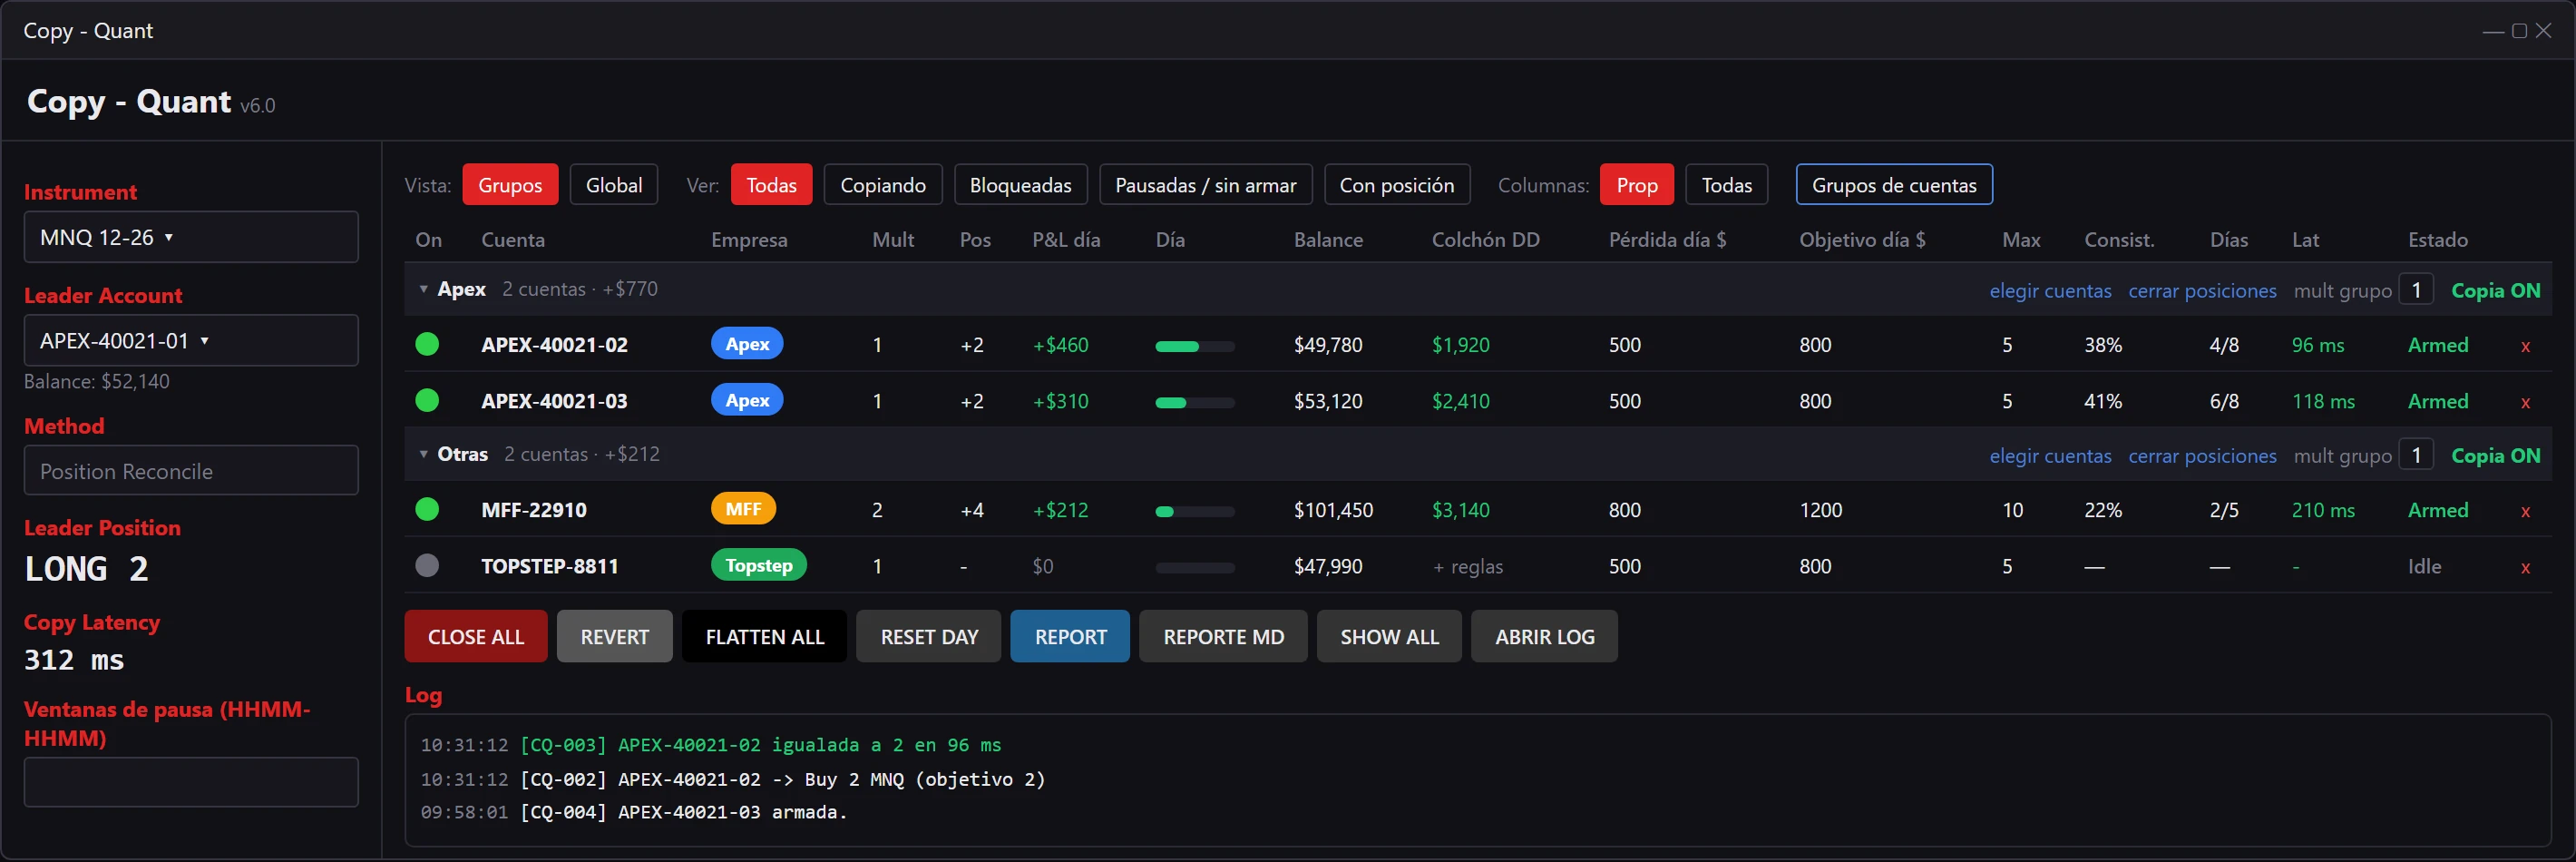Toggle Copia ON for the Apex group
This screenshot has width=2576, height=862.
click(2495, 290)
